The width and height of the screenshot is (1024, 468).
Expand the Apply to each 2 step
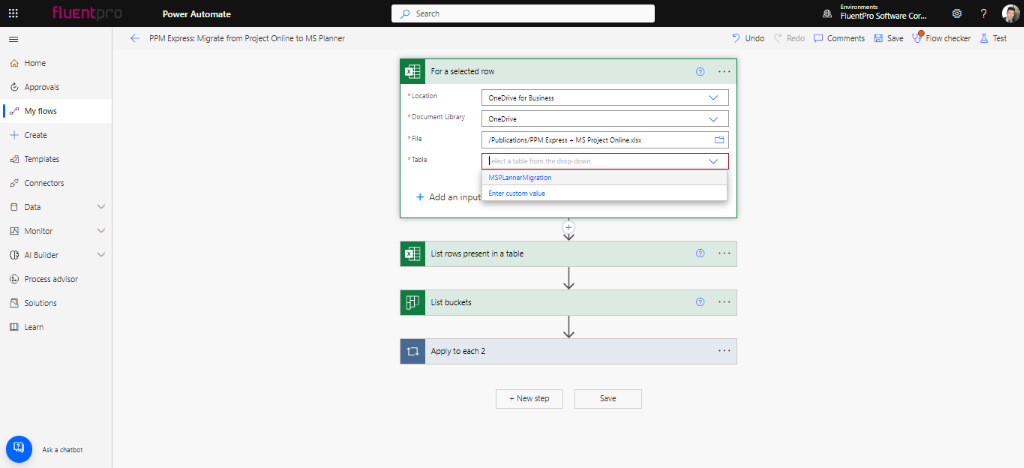pyautogui.click(x=568, y=351)
